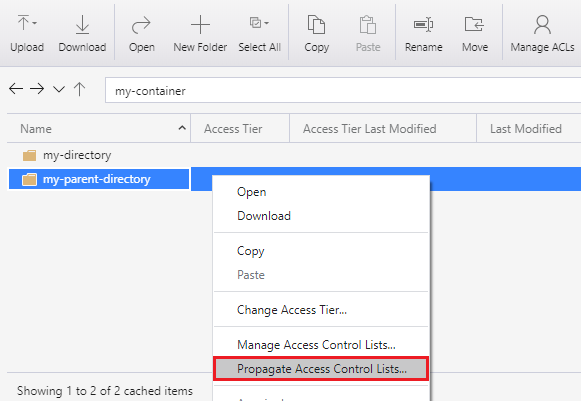Click the Upload toolbar icon
Image resolution: width=581 pixels, height=401 pixels.
click(23, 23)
